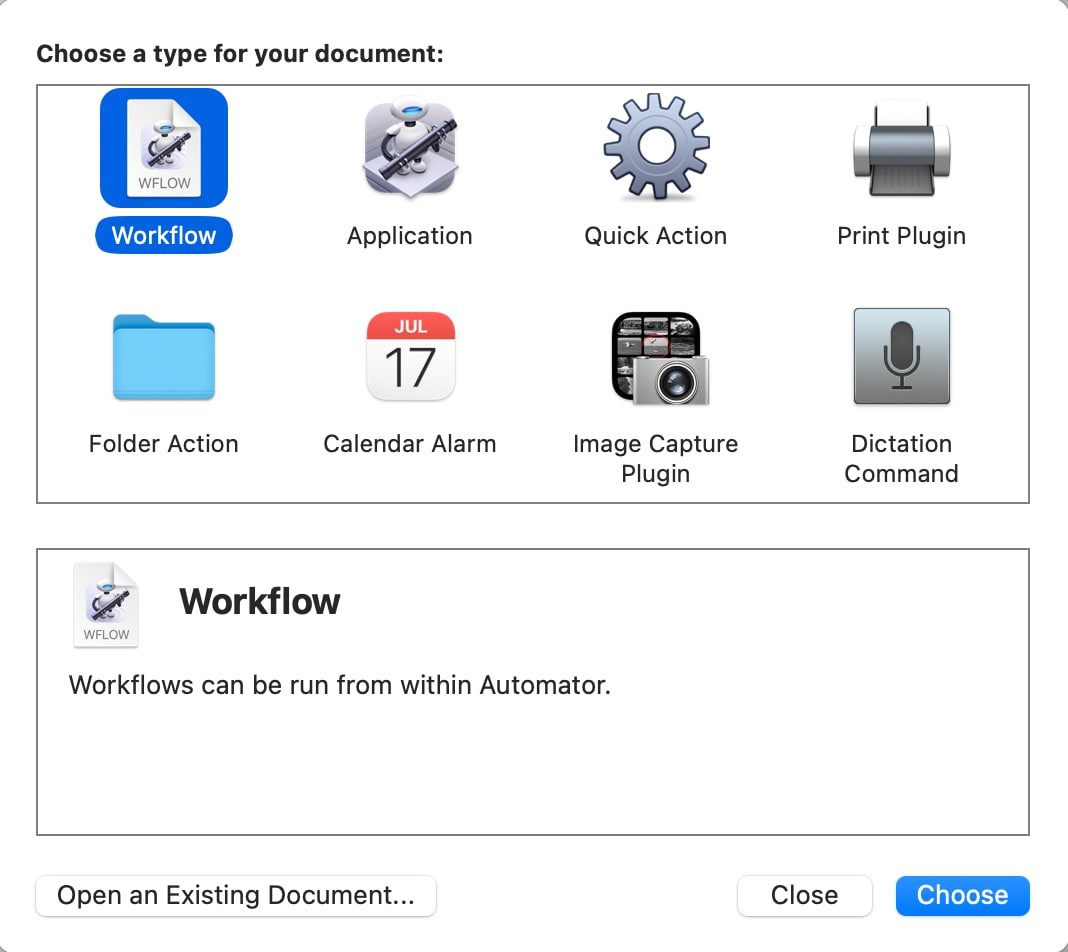The width and height of the screenshot is (1068, 952).
Task: Click the Calendar Alarm label text
Action: pyautogui.click(x=409, y=443)
